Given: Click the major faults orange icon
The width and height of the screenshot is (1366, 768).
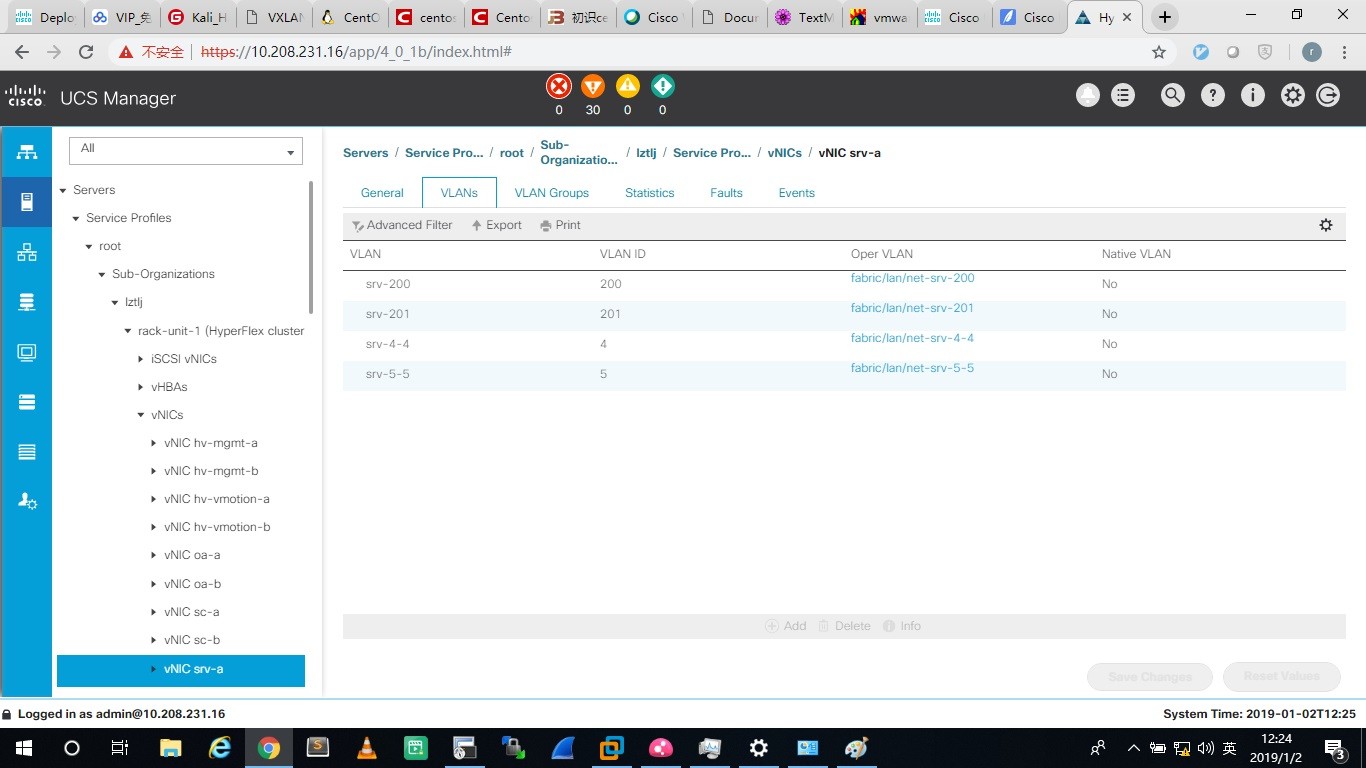Looking at the screenshot, I should tap(593, 86).
